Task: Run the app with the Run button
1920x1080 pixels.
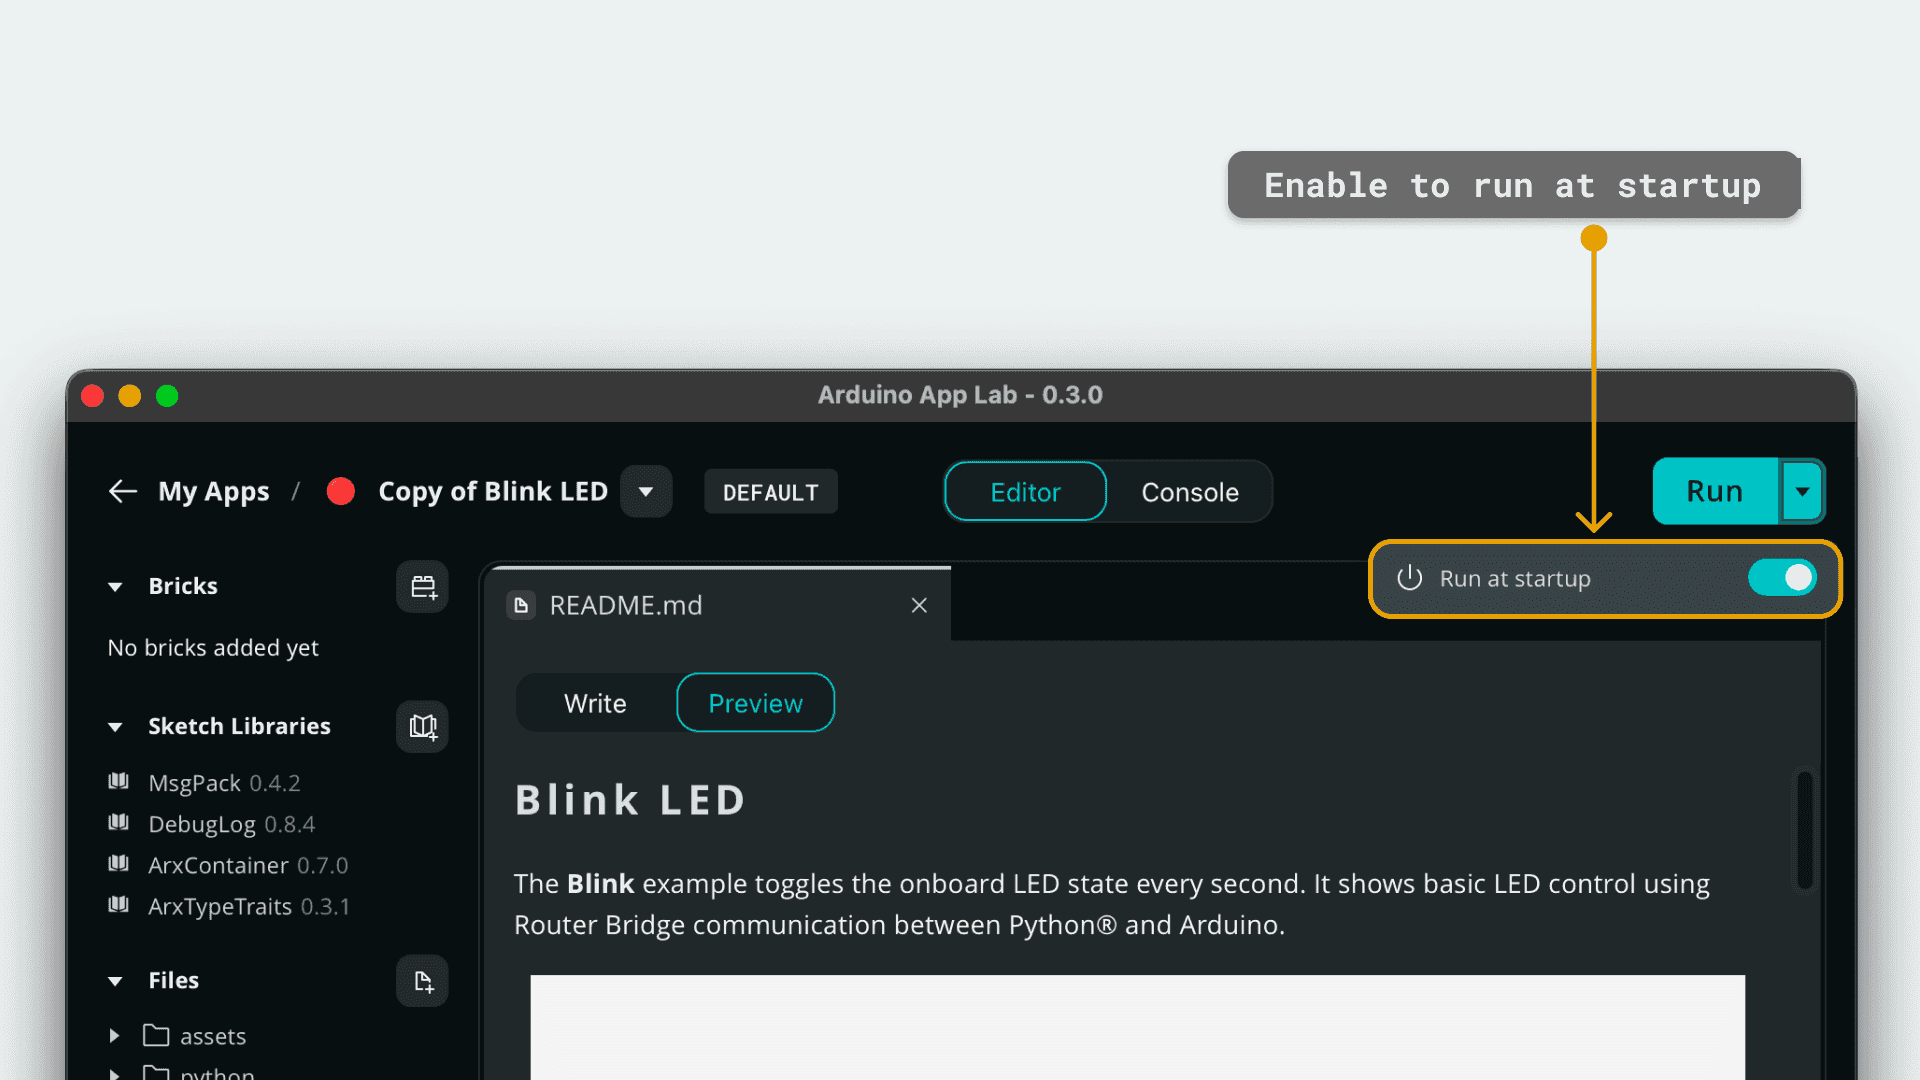Action: [1715, 491]
